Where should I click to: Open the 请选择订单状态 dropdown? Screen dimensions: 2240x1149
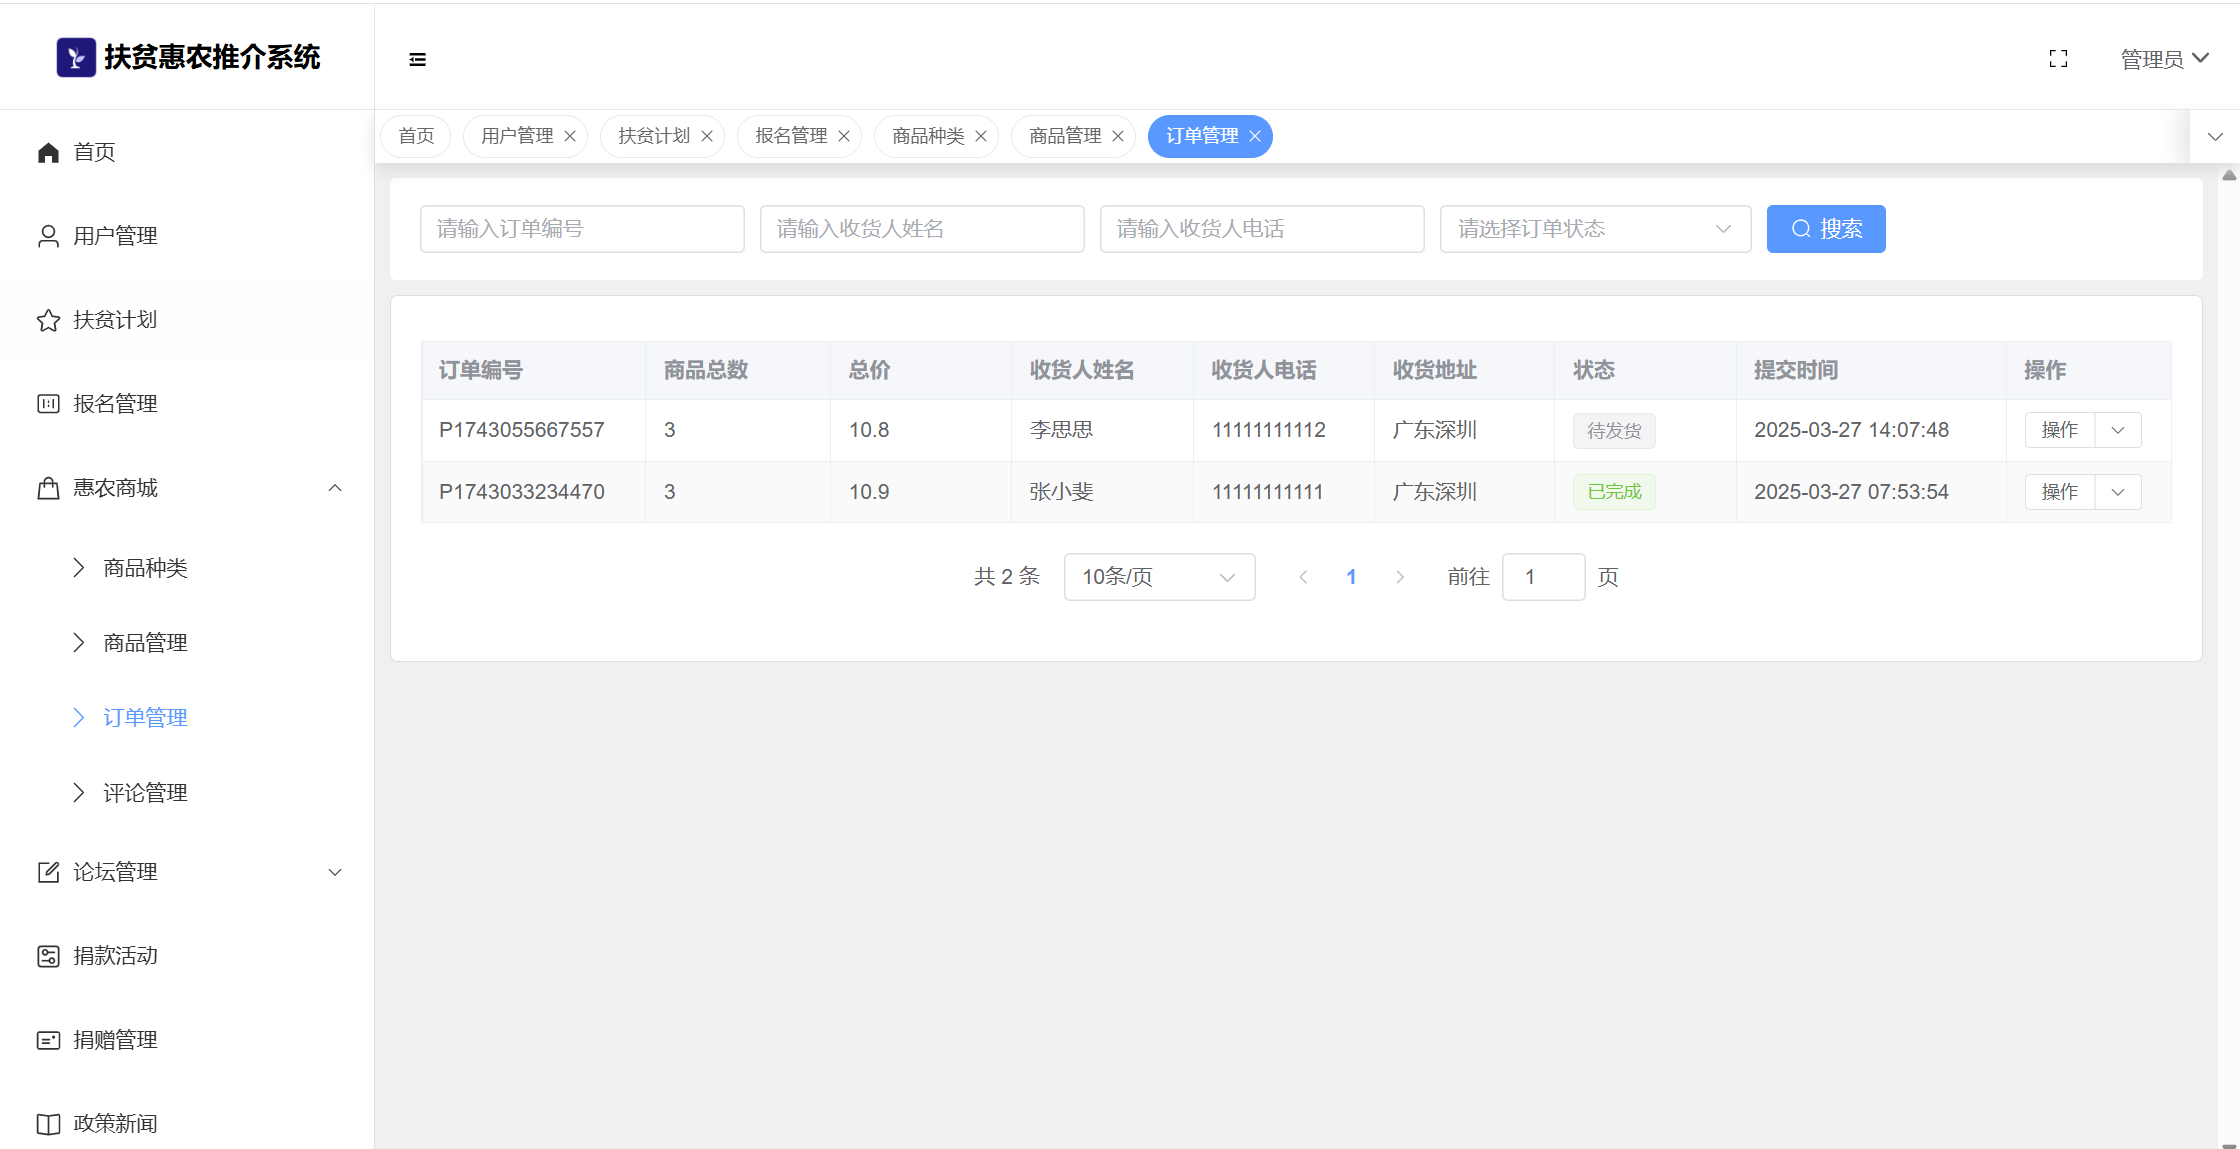[x=1594, y=229]
